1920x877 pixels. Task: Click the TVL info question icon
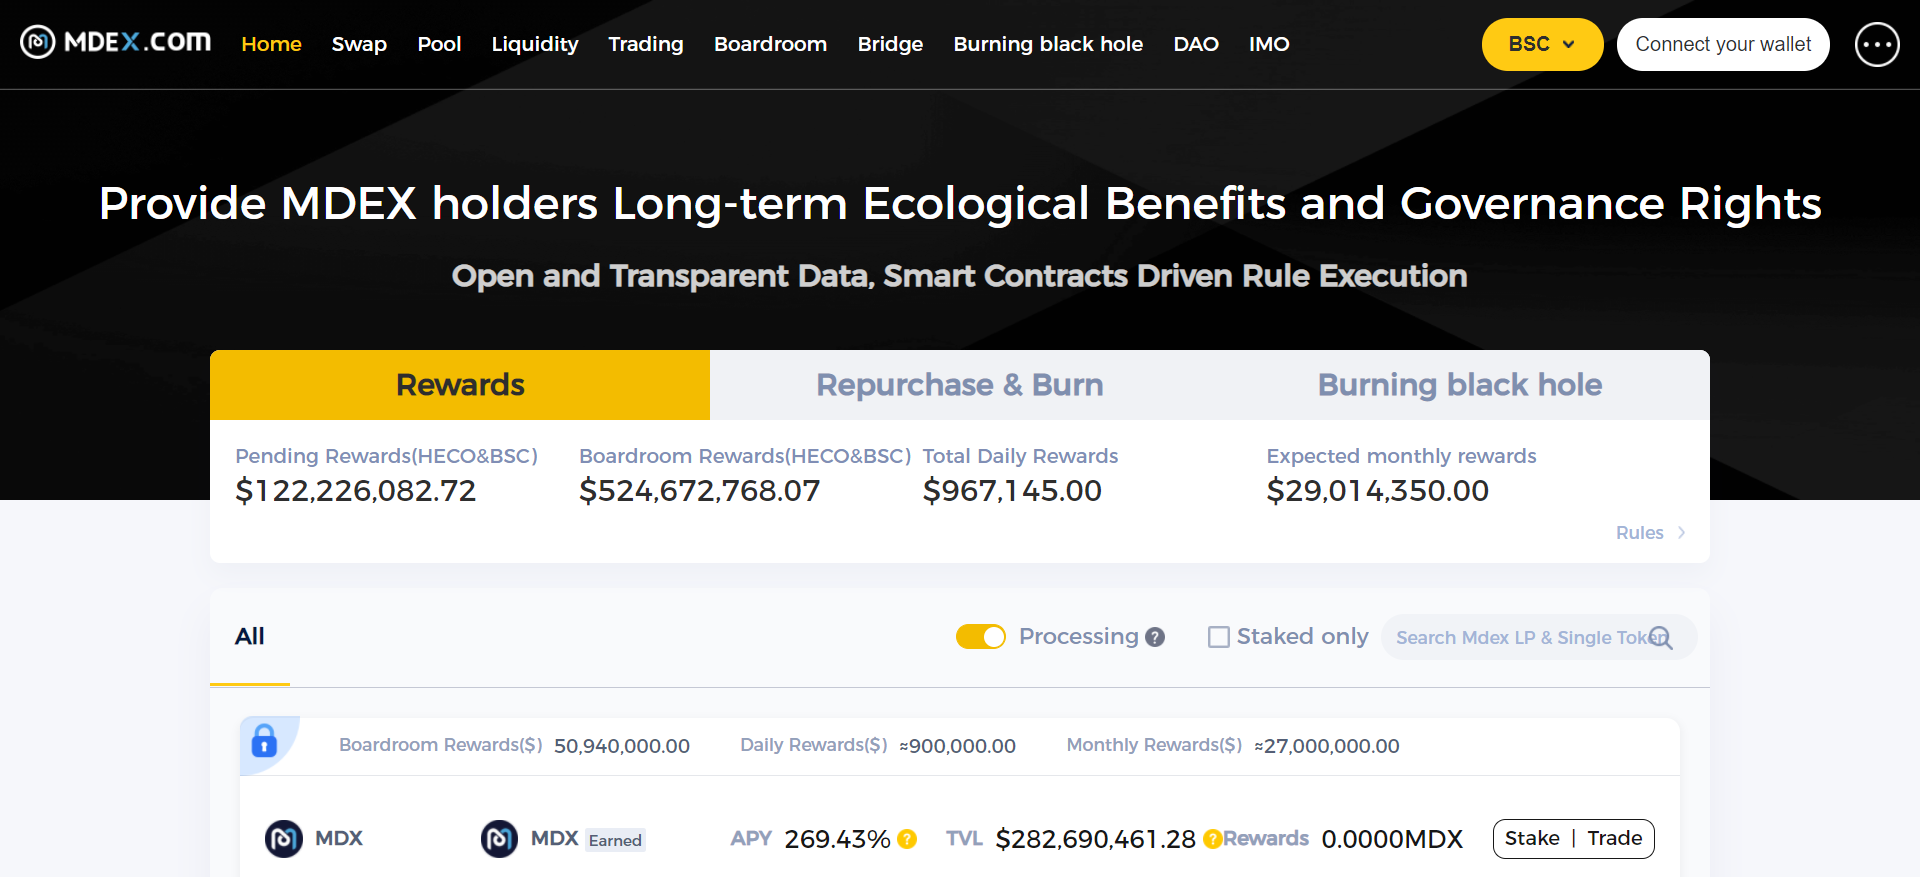1212,839
